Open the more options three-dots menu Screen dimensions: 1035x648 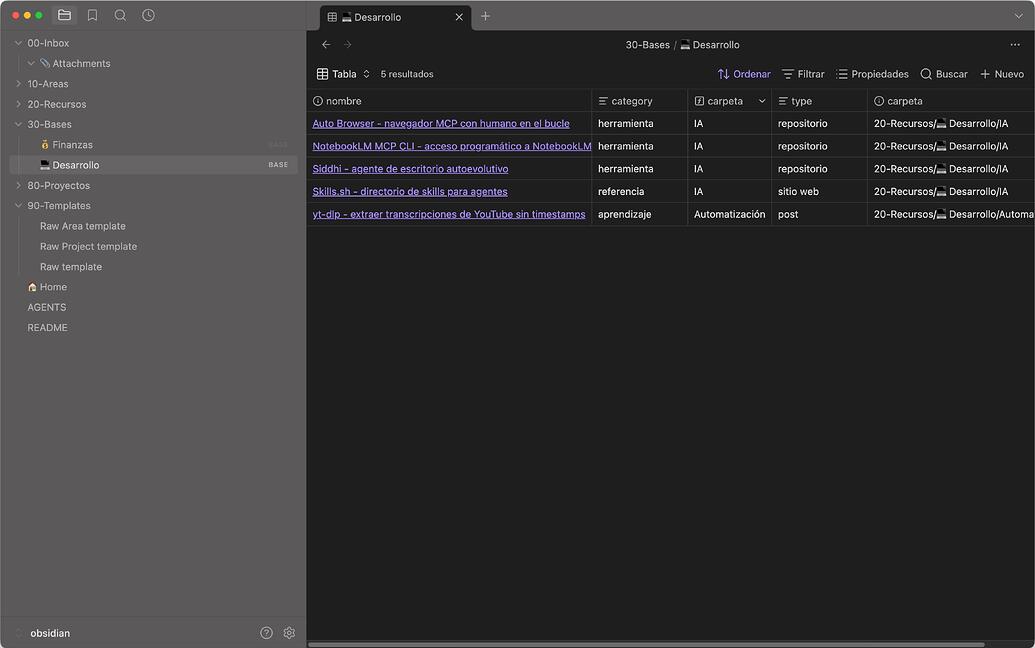1015,45
